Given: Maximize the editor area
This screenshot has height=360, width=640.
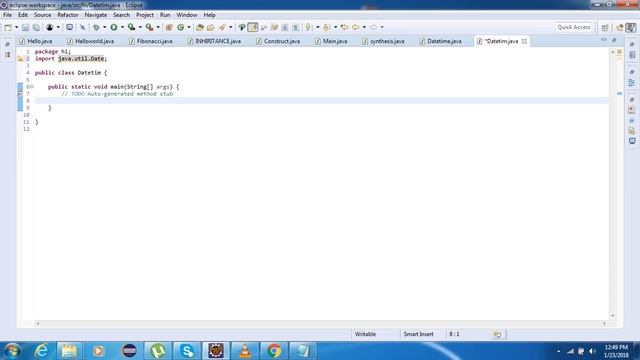Looking at the screenshot, I should pos(614,40).
